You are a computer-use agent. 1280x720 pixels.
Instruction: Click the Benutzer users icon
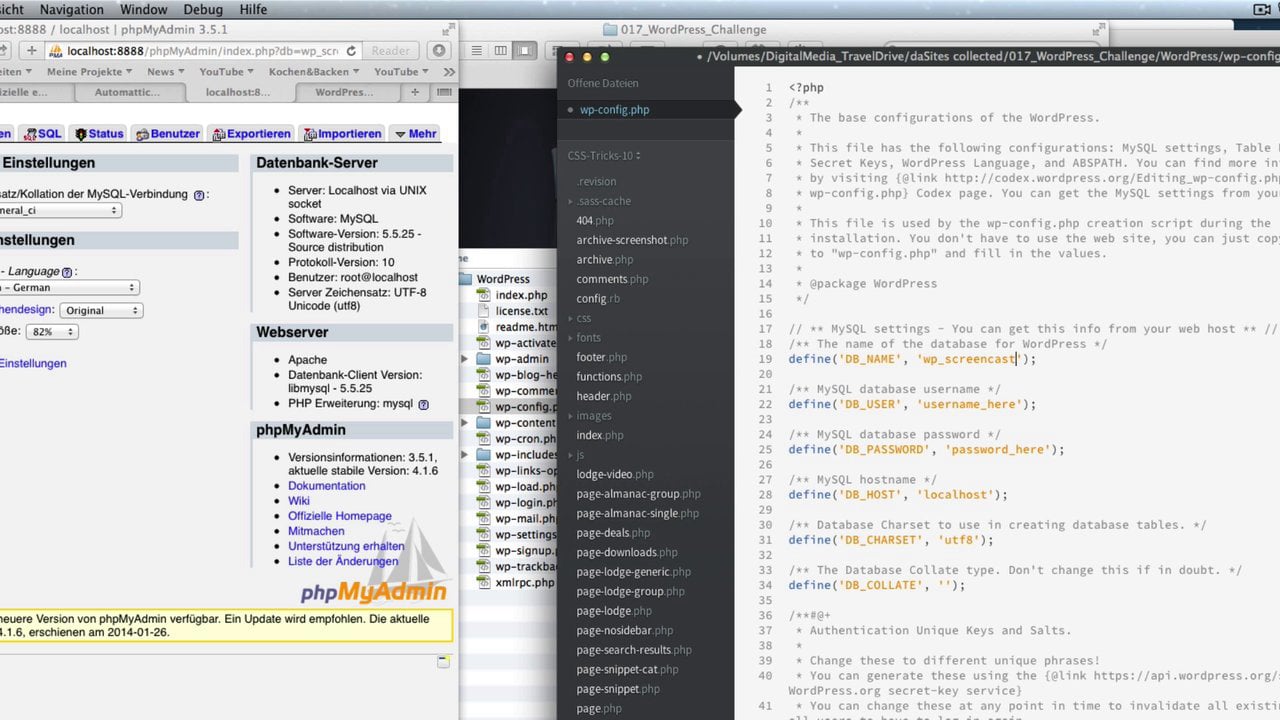click(x=143, y=134)
